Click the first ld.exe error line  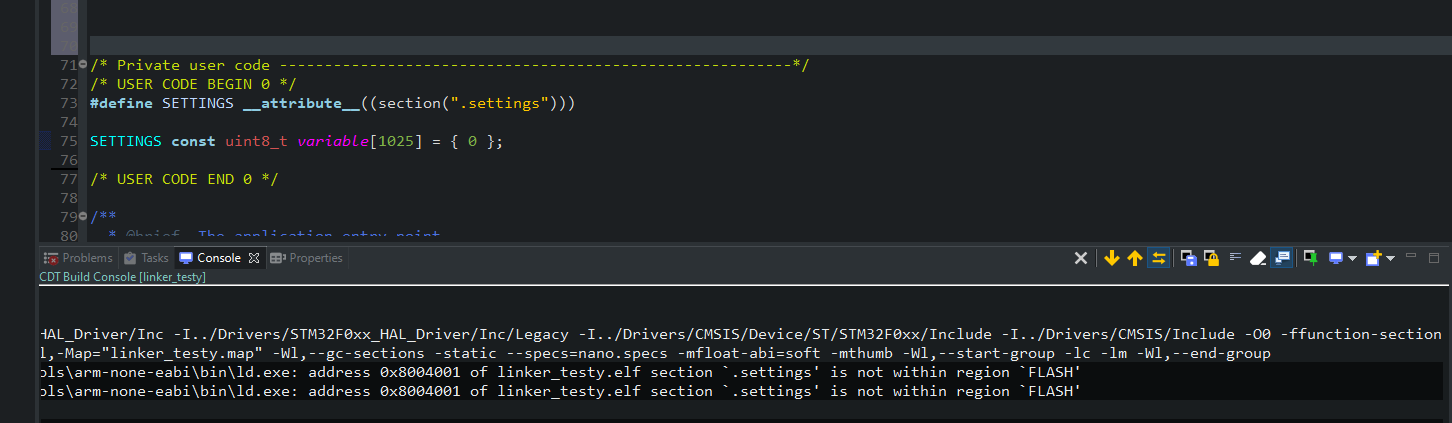(x=560, y=372)
